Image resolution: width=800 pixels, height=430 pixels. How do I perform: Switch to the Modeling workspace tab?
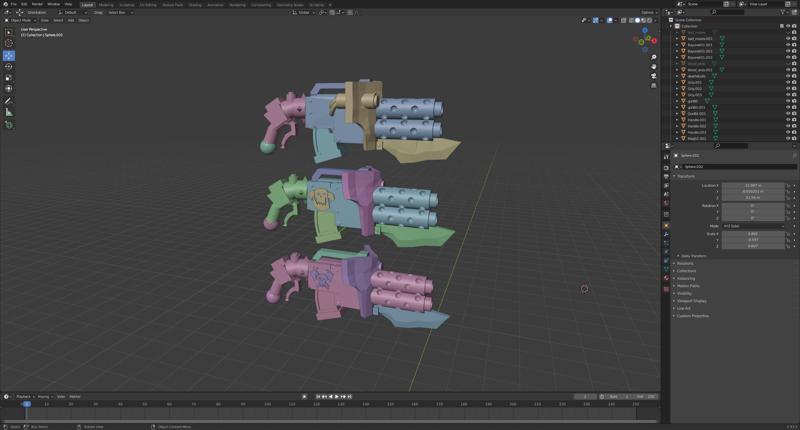[106, 5]
